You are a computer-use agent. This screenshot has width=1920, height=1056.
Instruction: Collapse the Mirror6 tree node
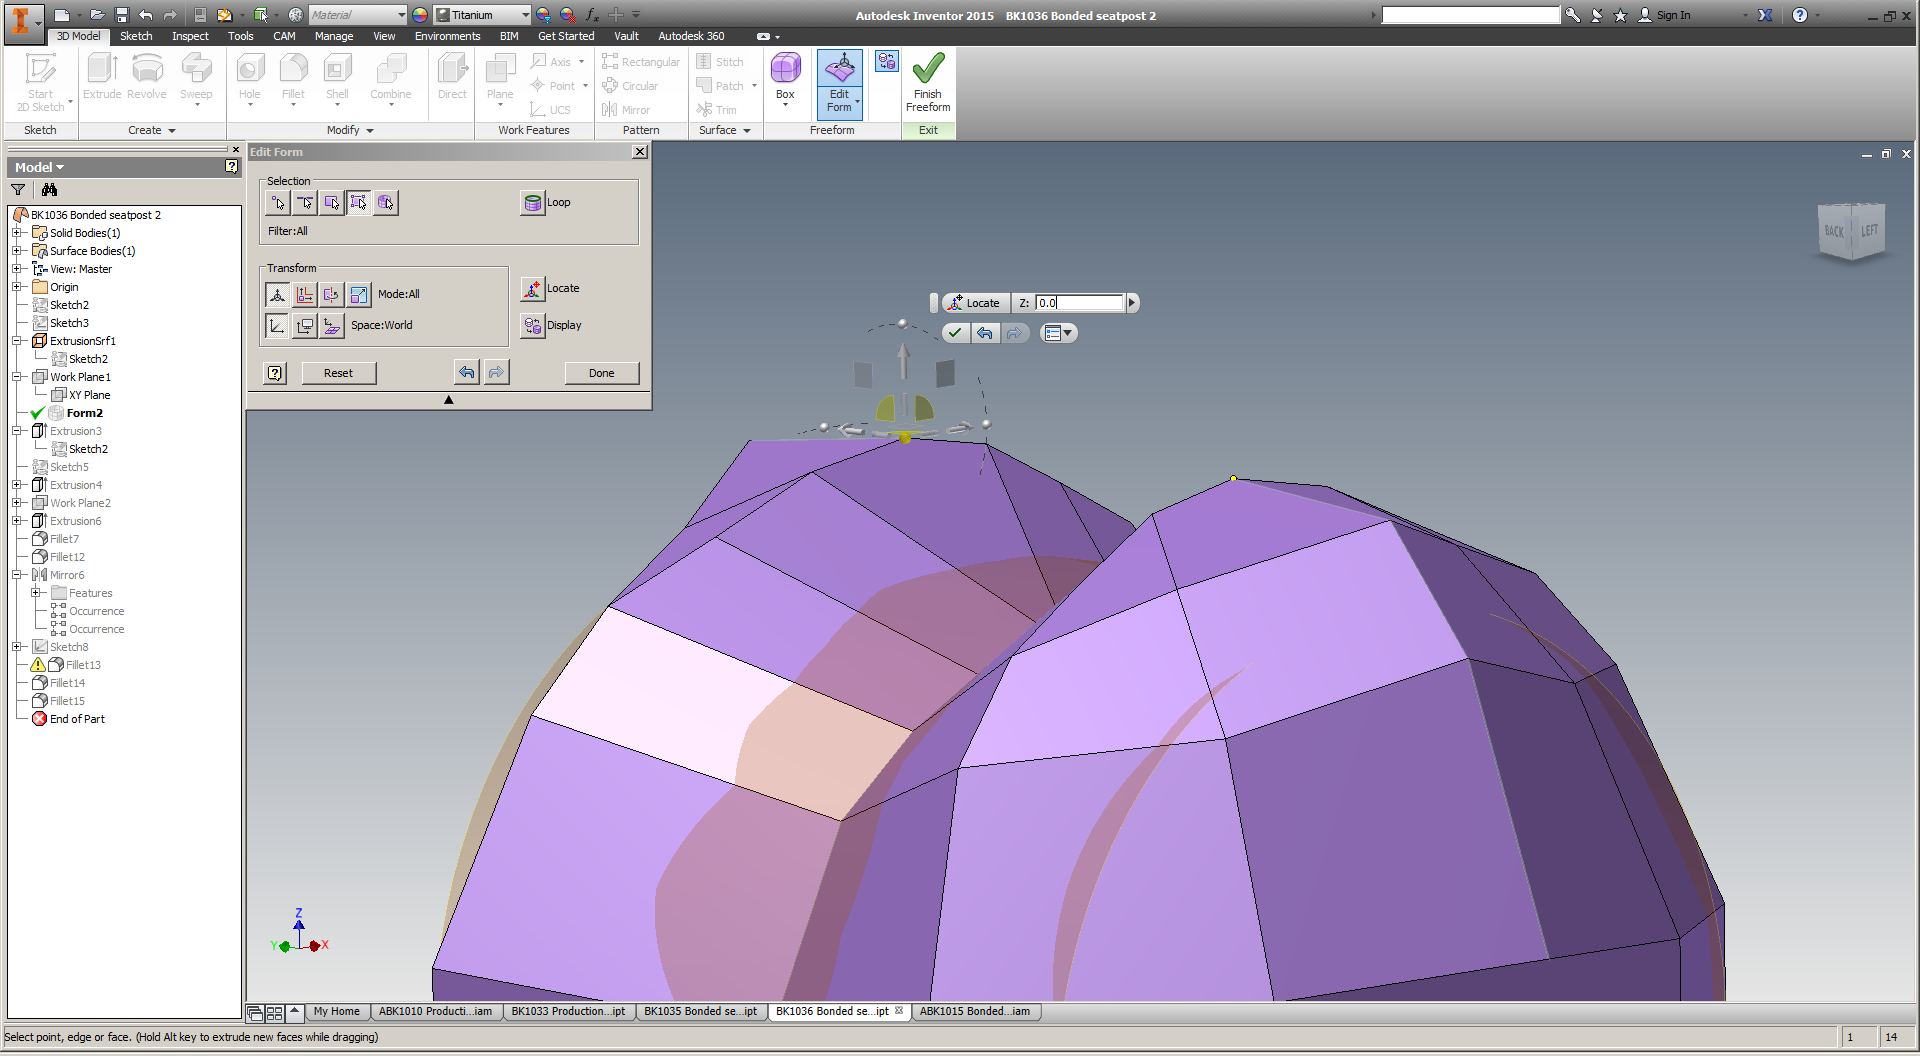pyautogui.click(x=17, y=575)
